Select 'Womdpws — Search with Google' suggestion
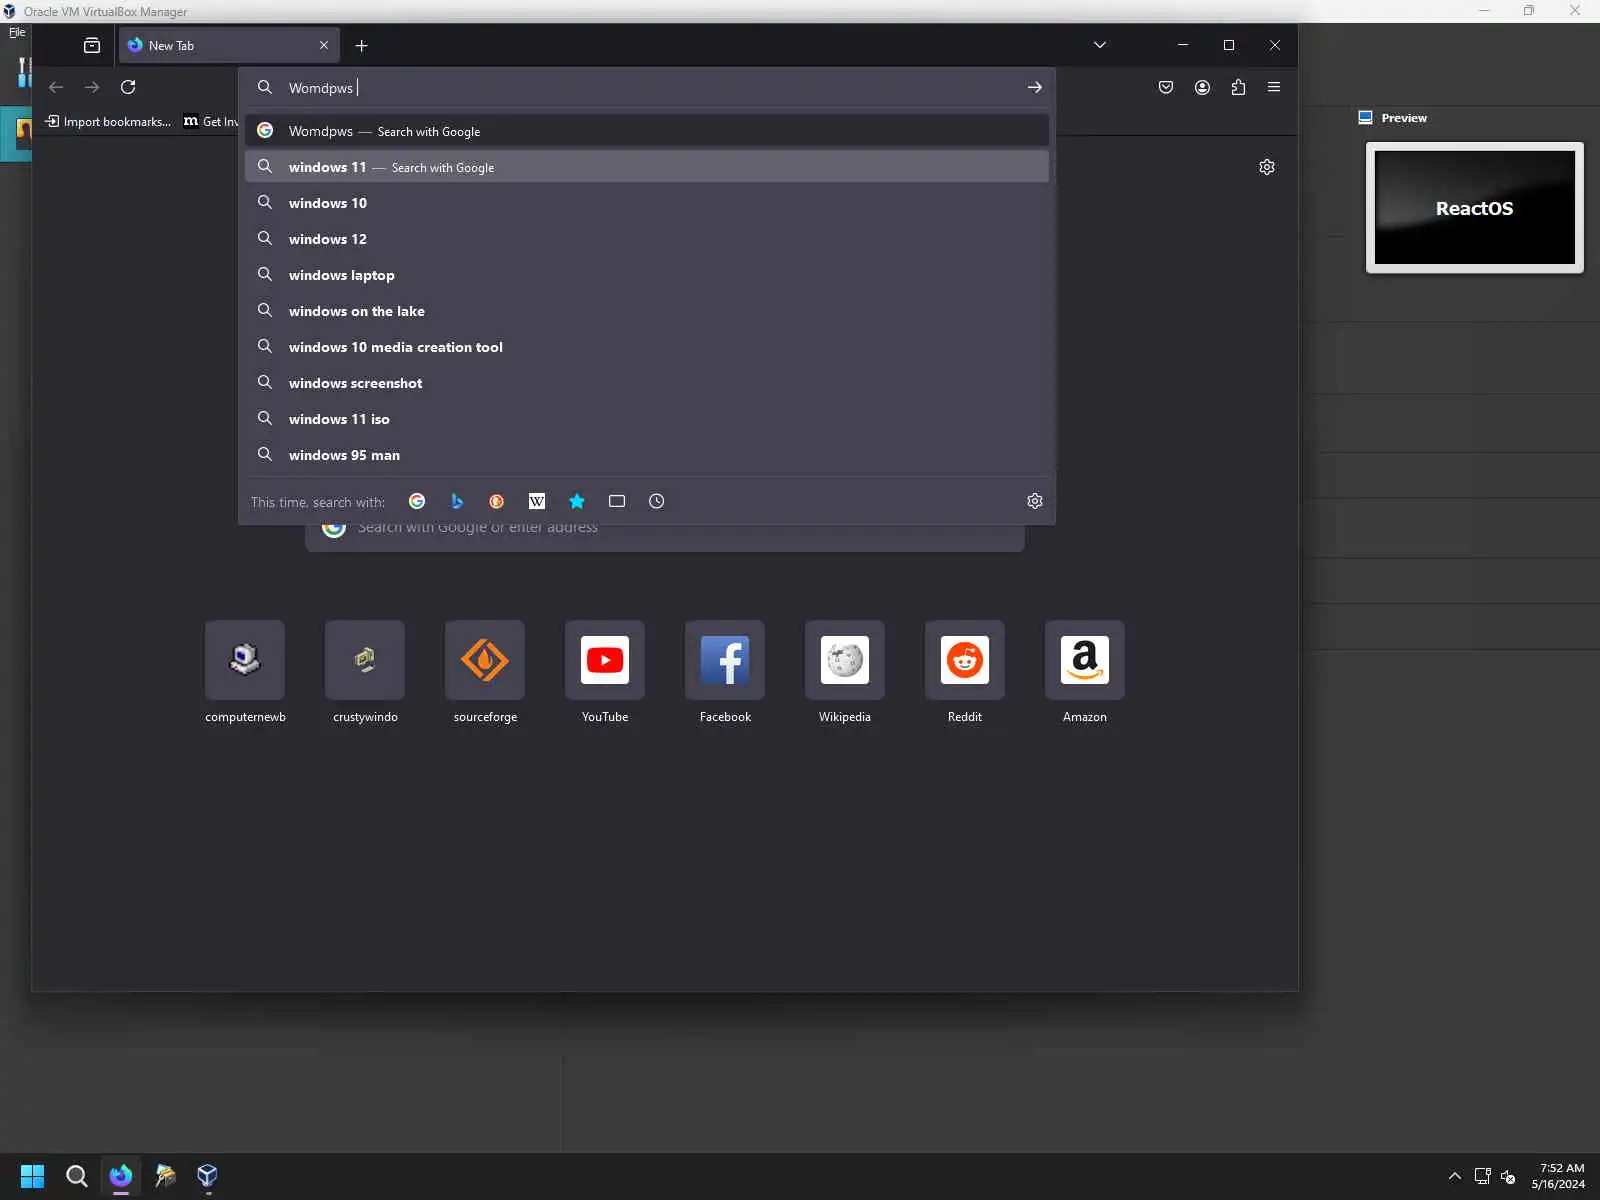This screenshot has height=1200, width=1600. point(647,131)
